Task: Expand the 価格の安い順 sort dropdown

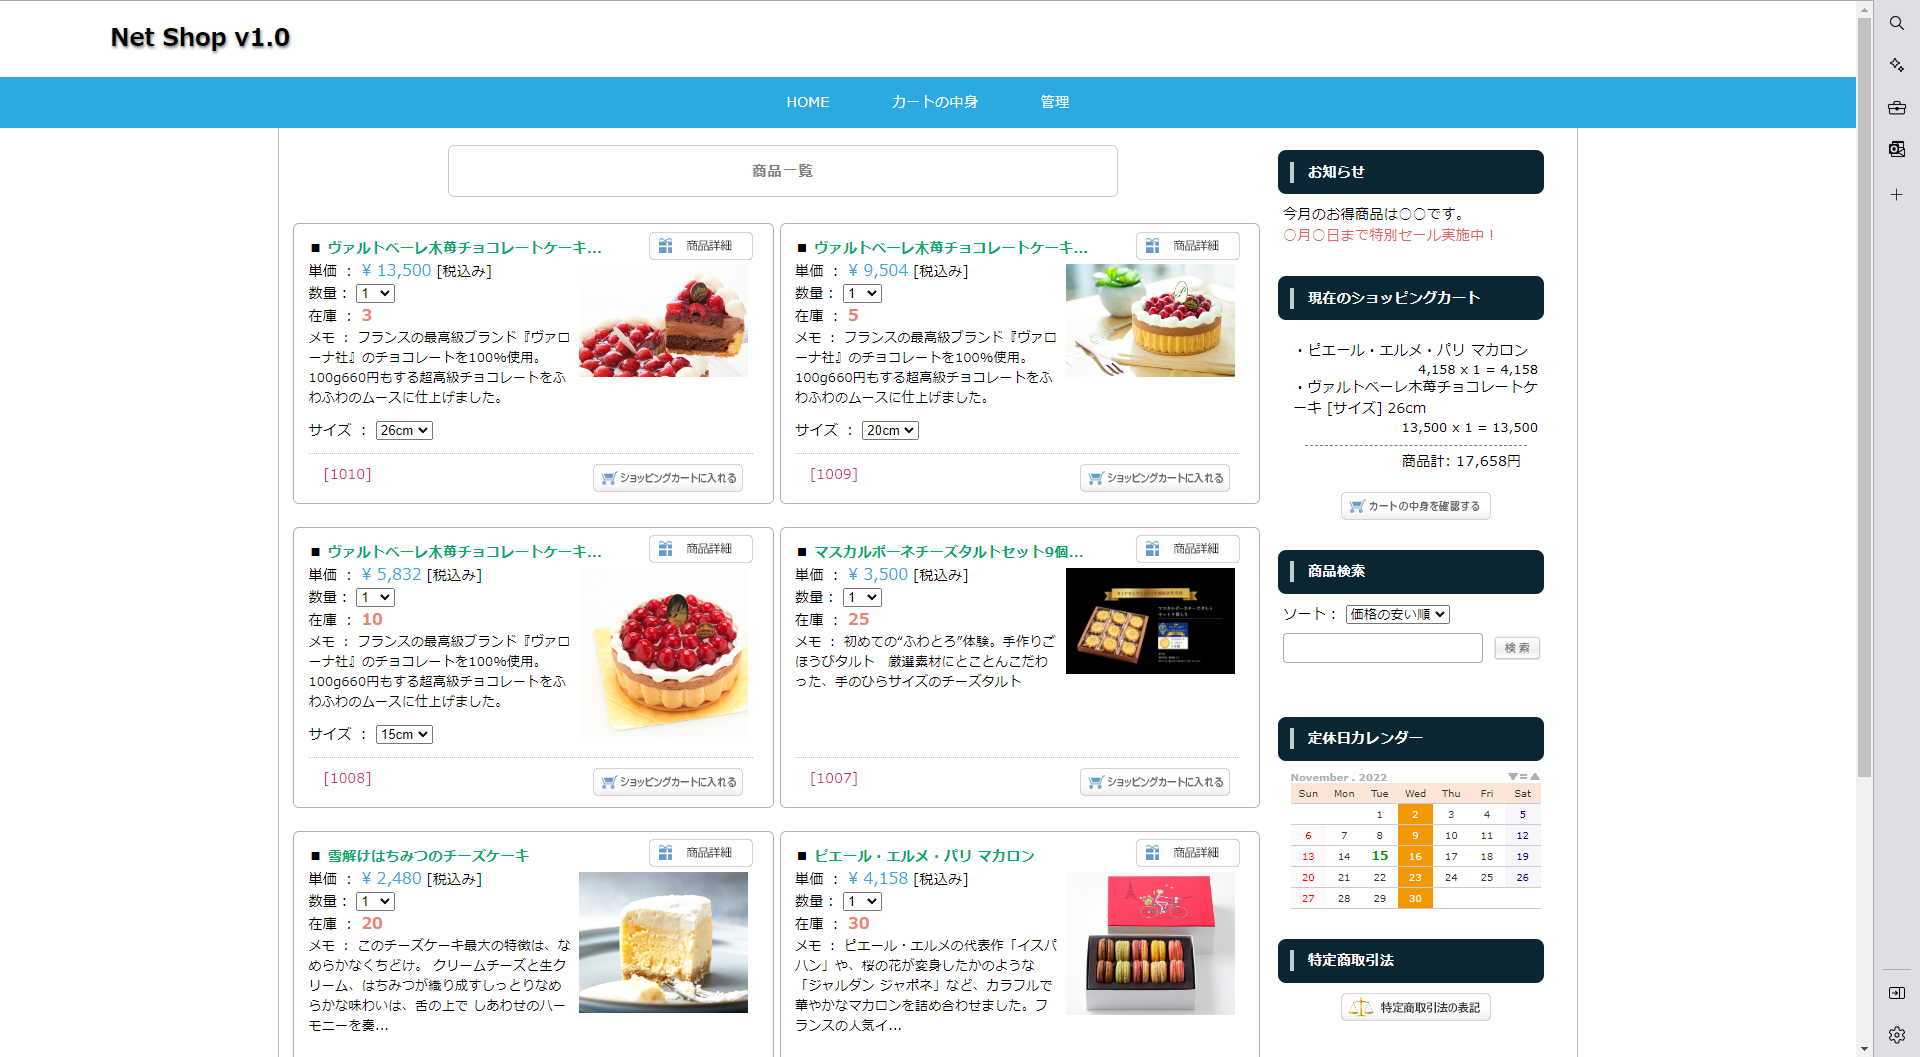Action: pos(1397,614)
